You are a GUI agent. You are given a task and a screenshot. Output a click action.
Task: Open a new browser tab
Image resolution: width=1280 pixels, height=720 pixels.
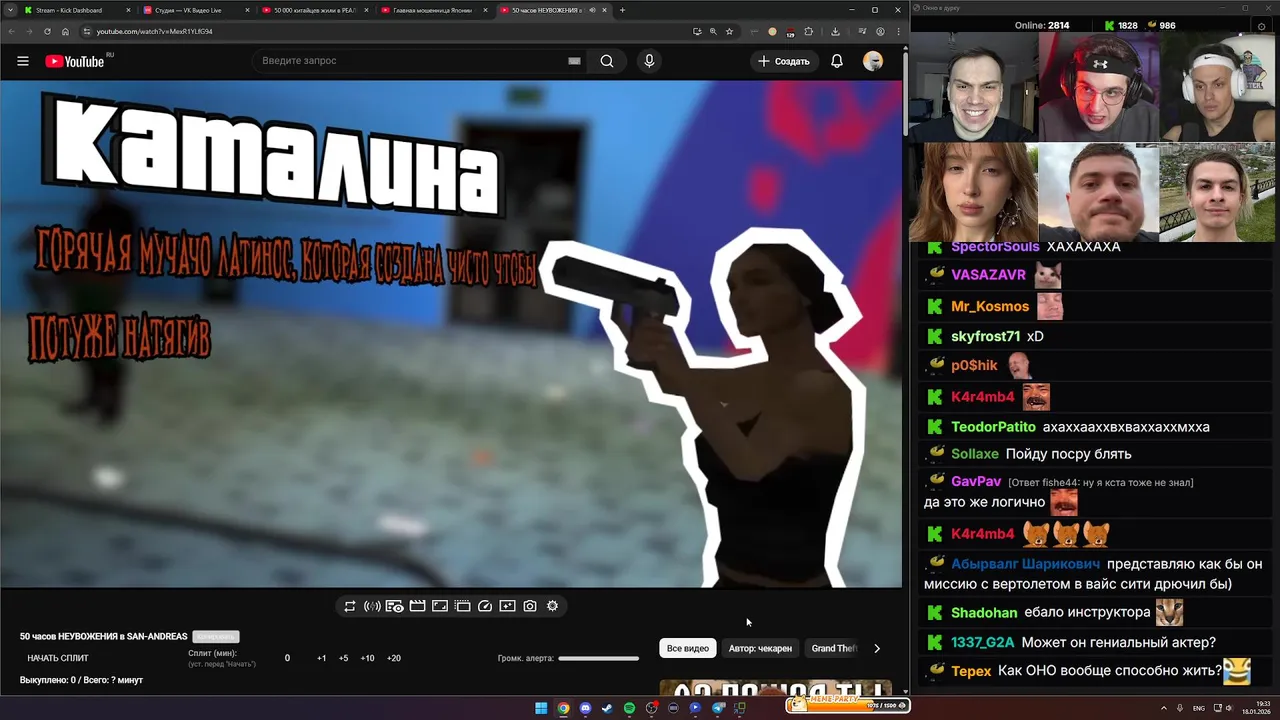(622, 10)
